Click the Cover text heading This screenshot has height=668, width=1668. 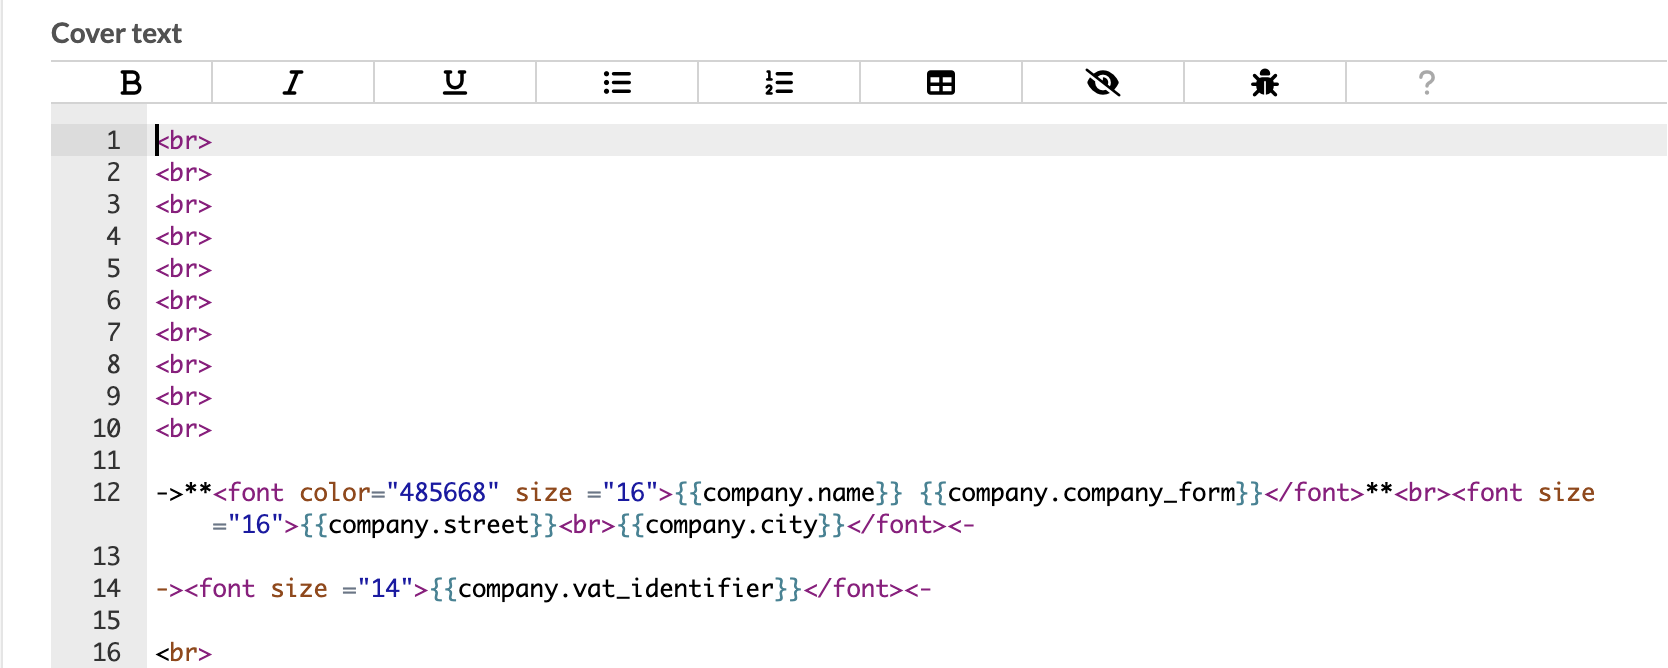click(116, 33)
